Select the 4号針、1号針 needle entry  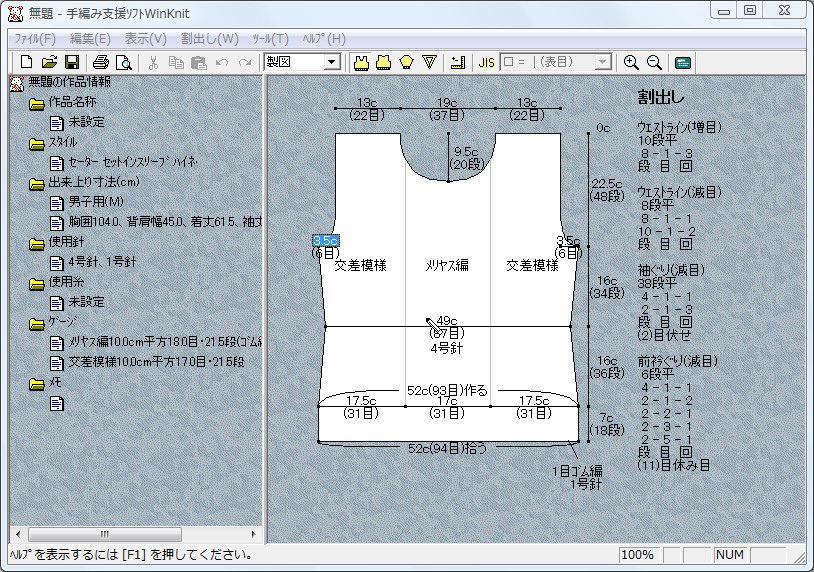[x=102, y=262]
